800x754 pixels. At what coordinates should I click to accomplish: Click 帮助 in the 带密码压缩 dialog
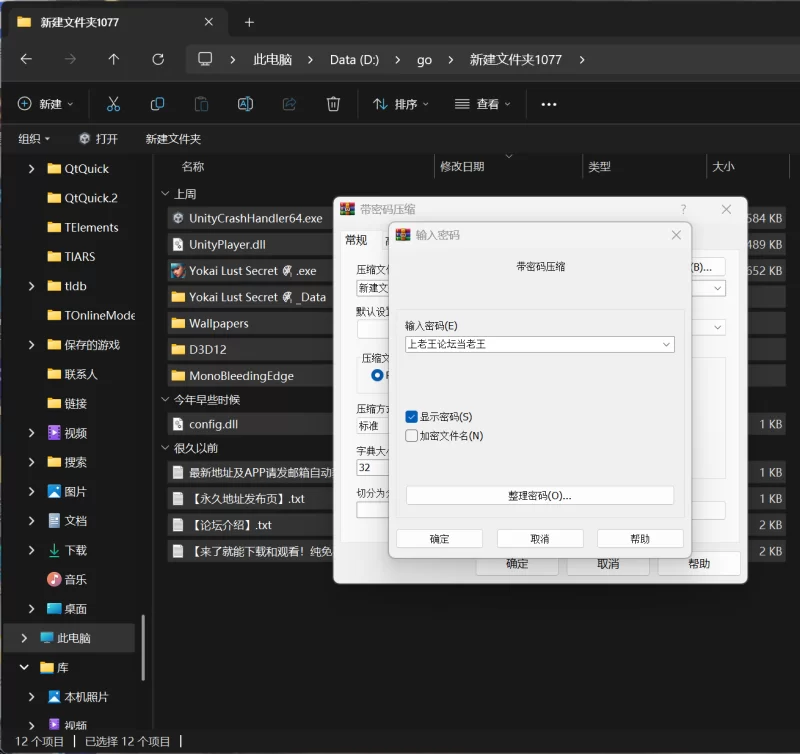tap(699, 563)
